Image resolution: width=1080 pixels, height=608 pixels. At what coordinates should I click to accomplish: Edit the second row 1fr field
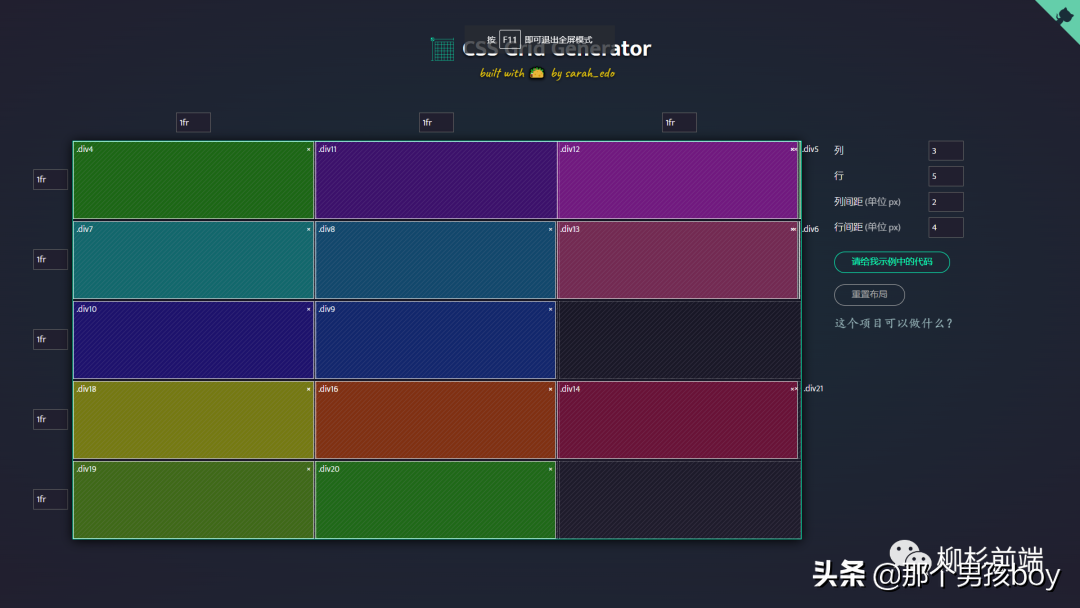50,260
